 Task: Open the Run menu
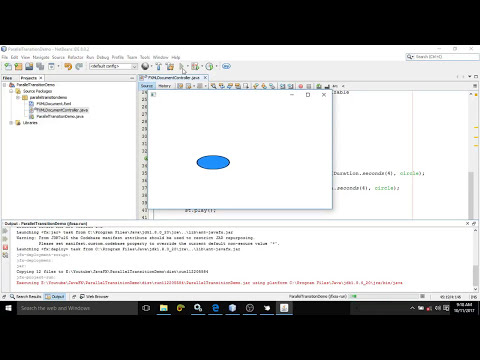pyautogui.click(x=90, y=57)
